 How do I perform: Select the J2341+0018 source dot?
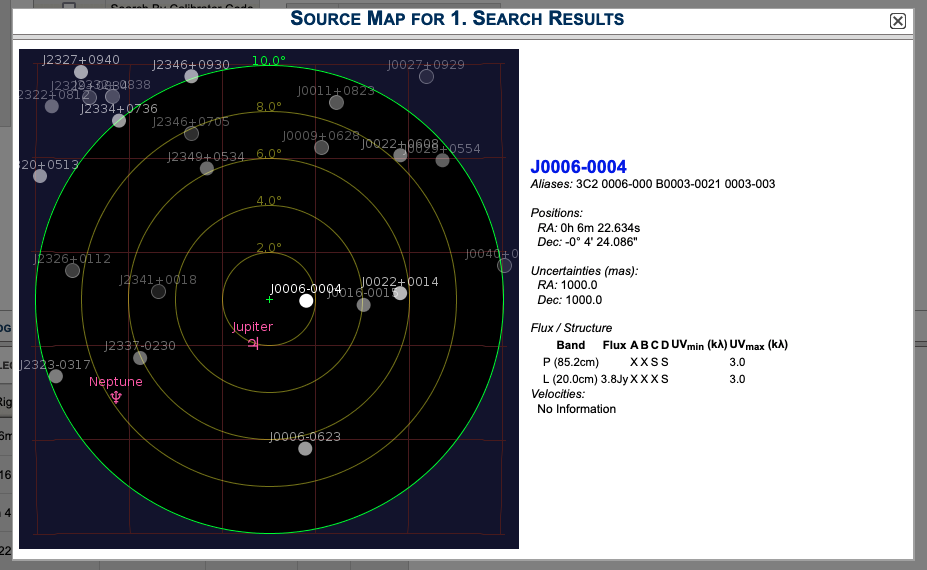point(158,291)
